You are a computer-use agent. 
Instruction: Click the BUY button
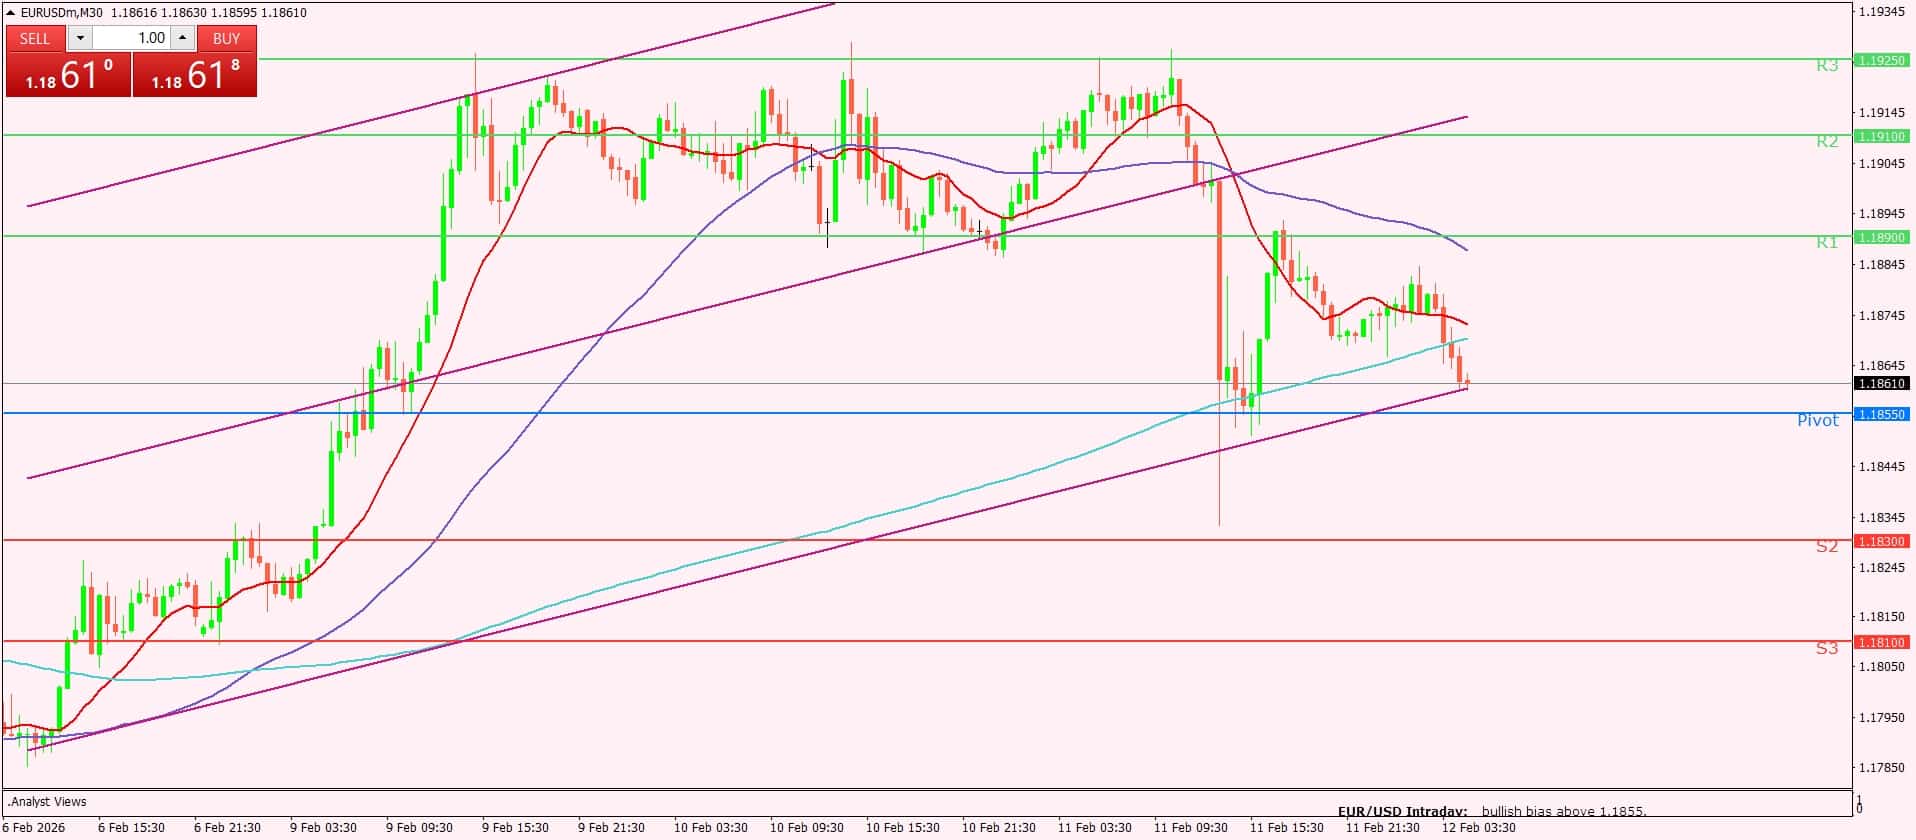226,38
